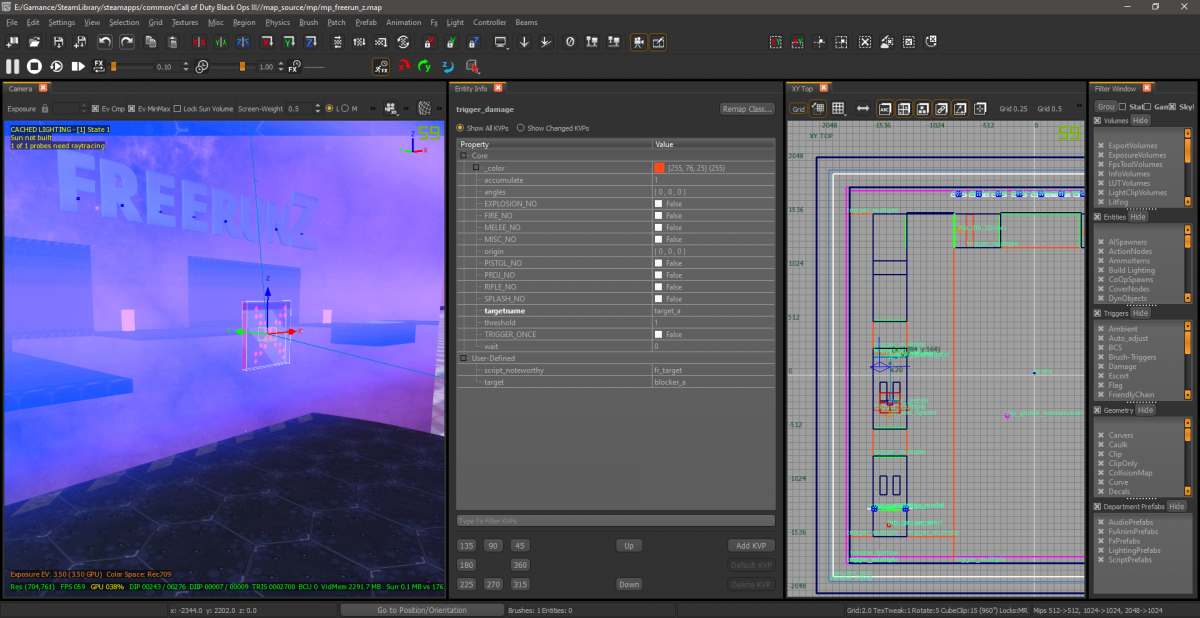This screenshot has width=1200, height=618.
Task: Open the _color swatch for trigger_damage
Action: tap(660, 168)
